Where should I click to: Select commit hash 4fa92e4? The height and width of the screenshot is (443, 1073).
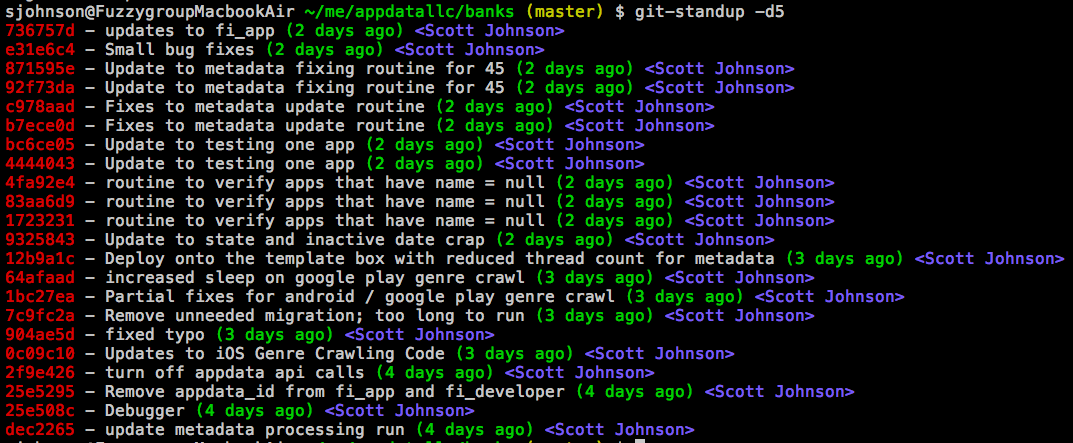tap(40, 183)
